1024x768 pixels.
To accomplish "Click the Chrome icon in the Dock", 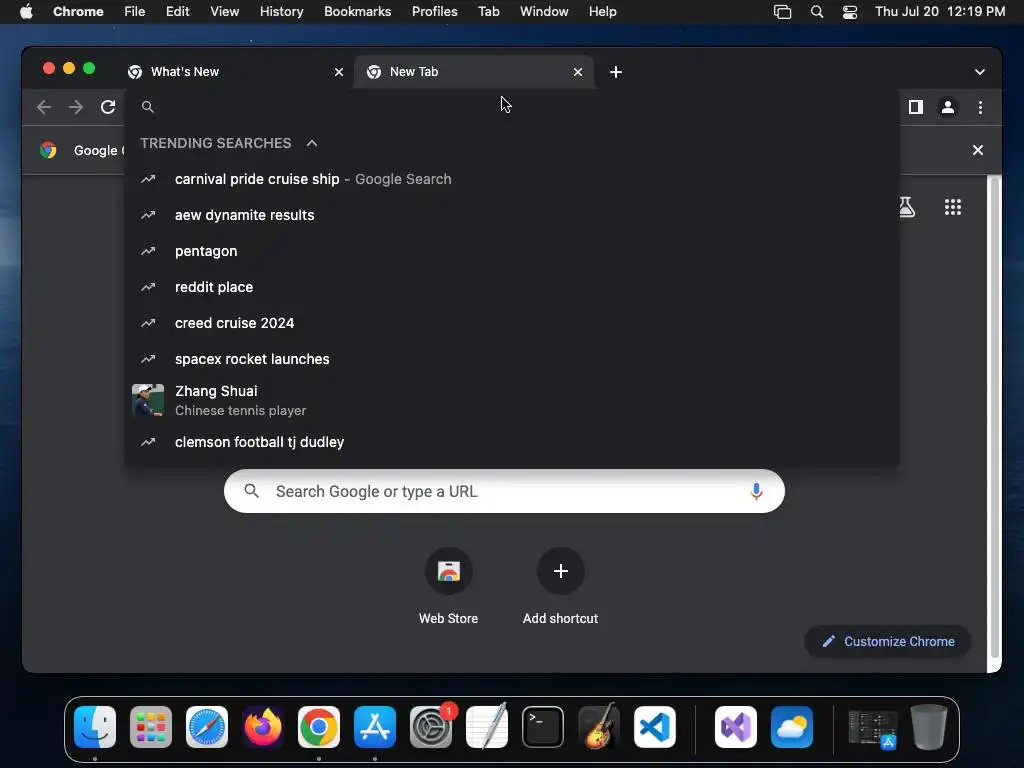I will click(x=319, y=727).
